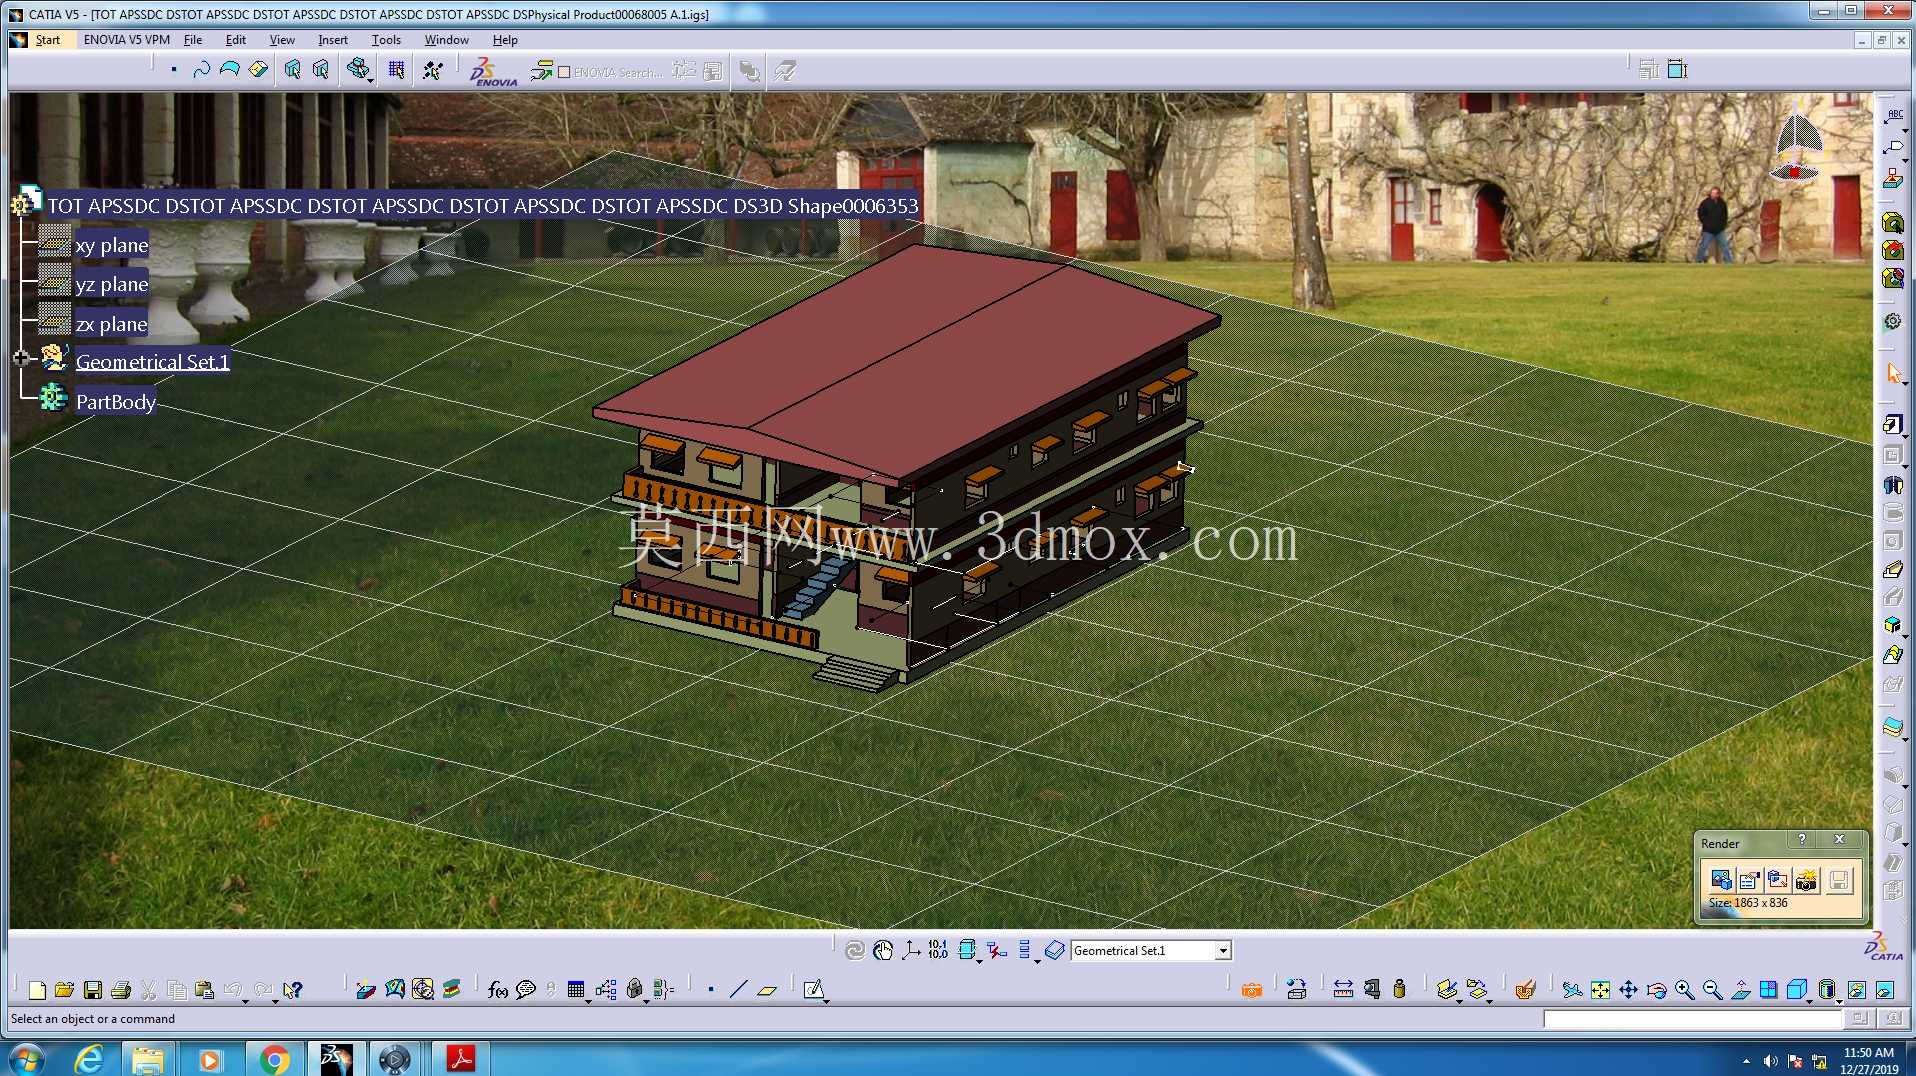Select the xy plane in the tree

[x=111, y=245]
